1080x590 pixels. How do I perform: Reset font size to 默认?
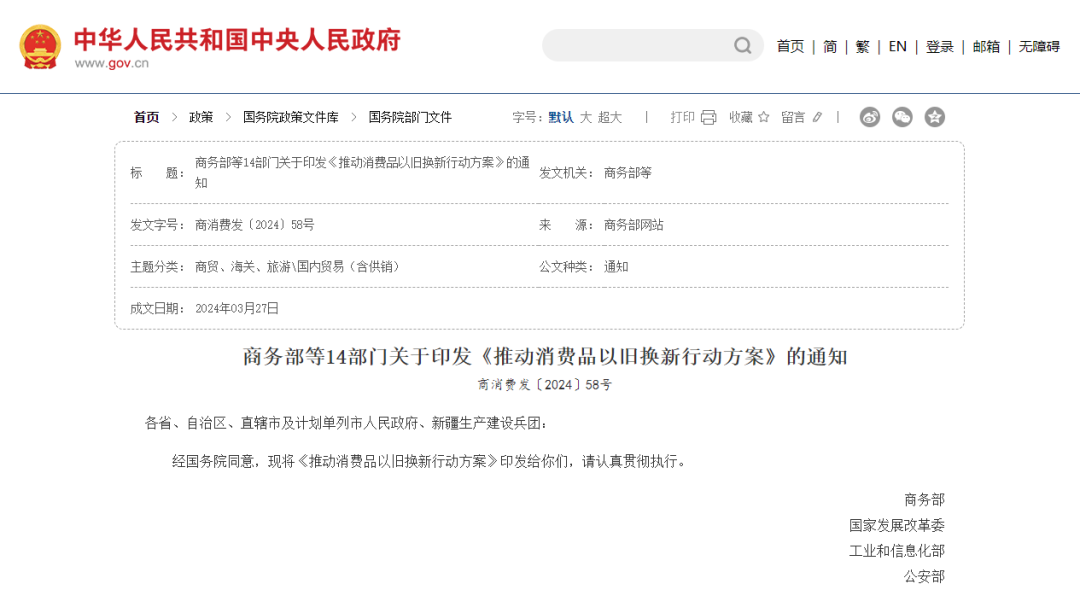562,117
